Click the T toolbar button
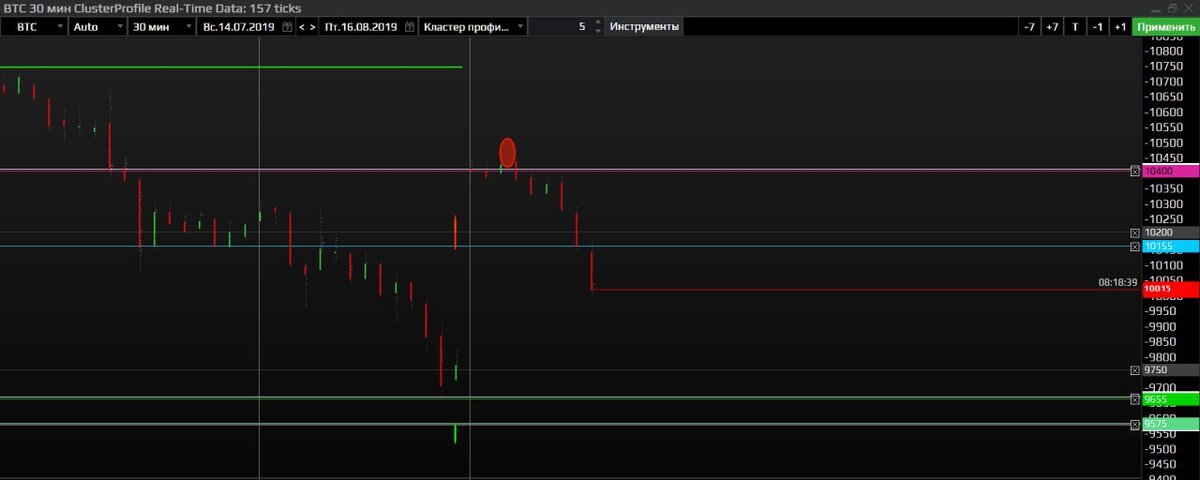The height and width of the screenshot is (480, 1200). [x=1075, y=27]
